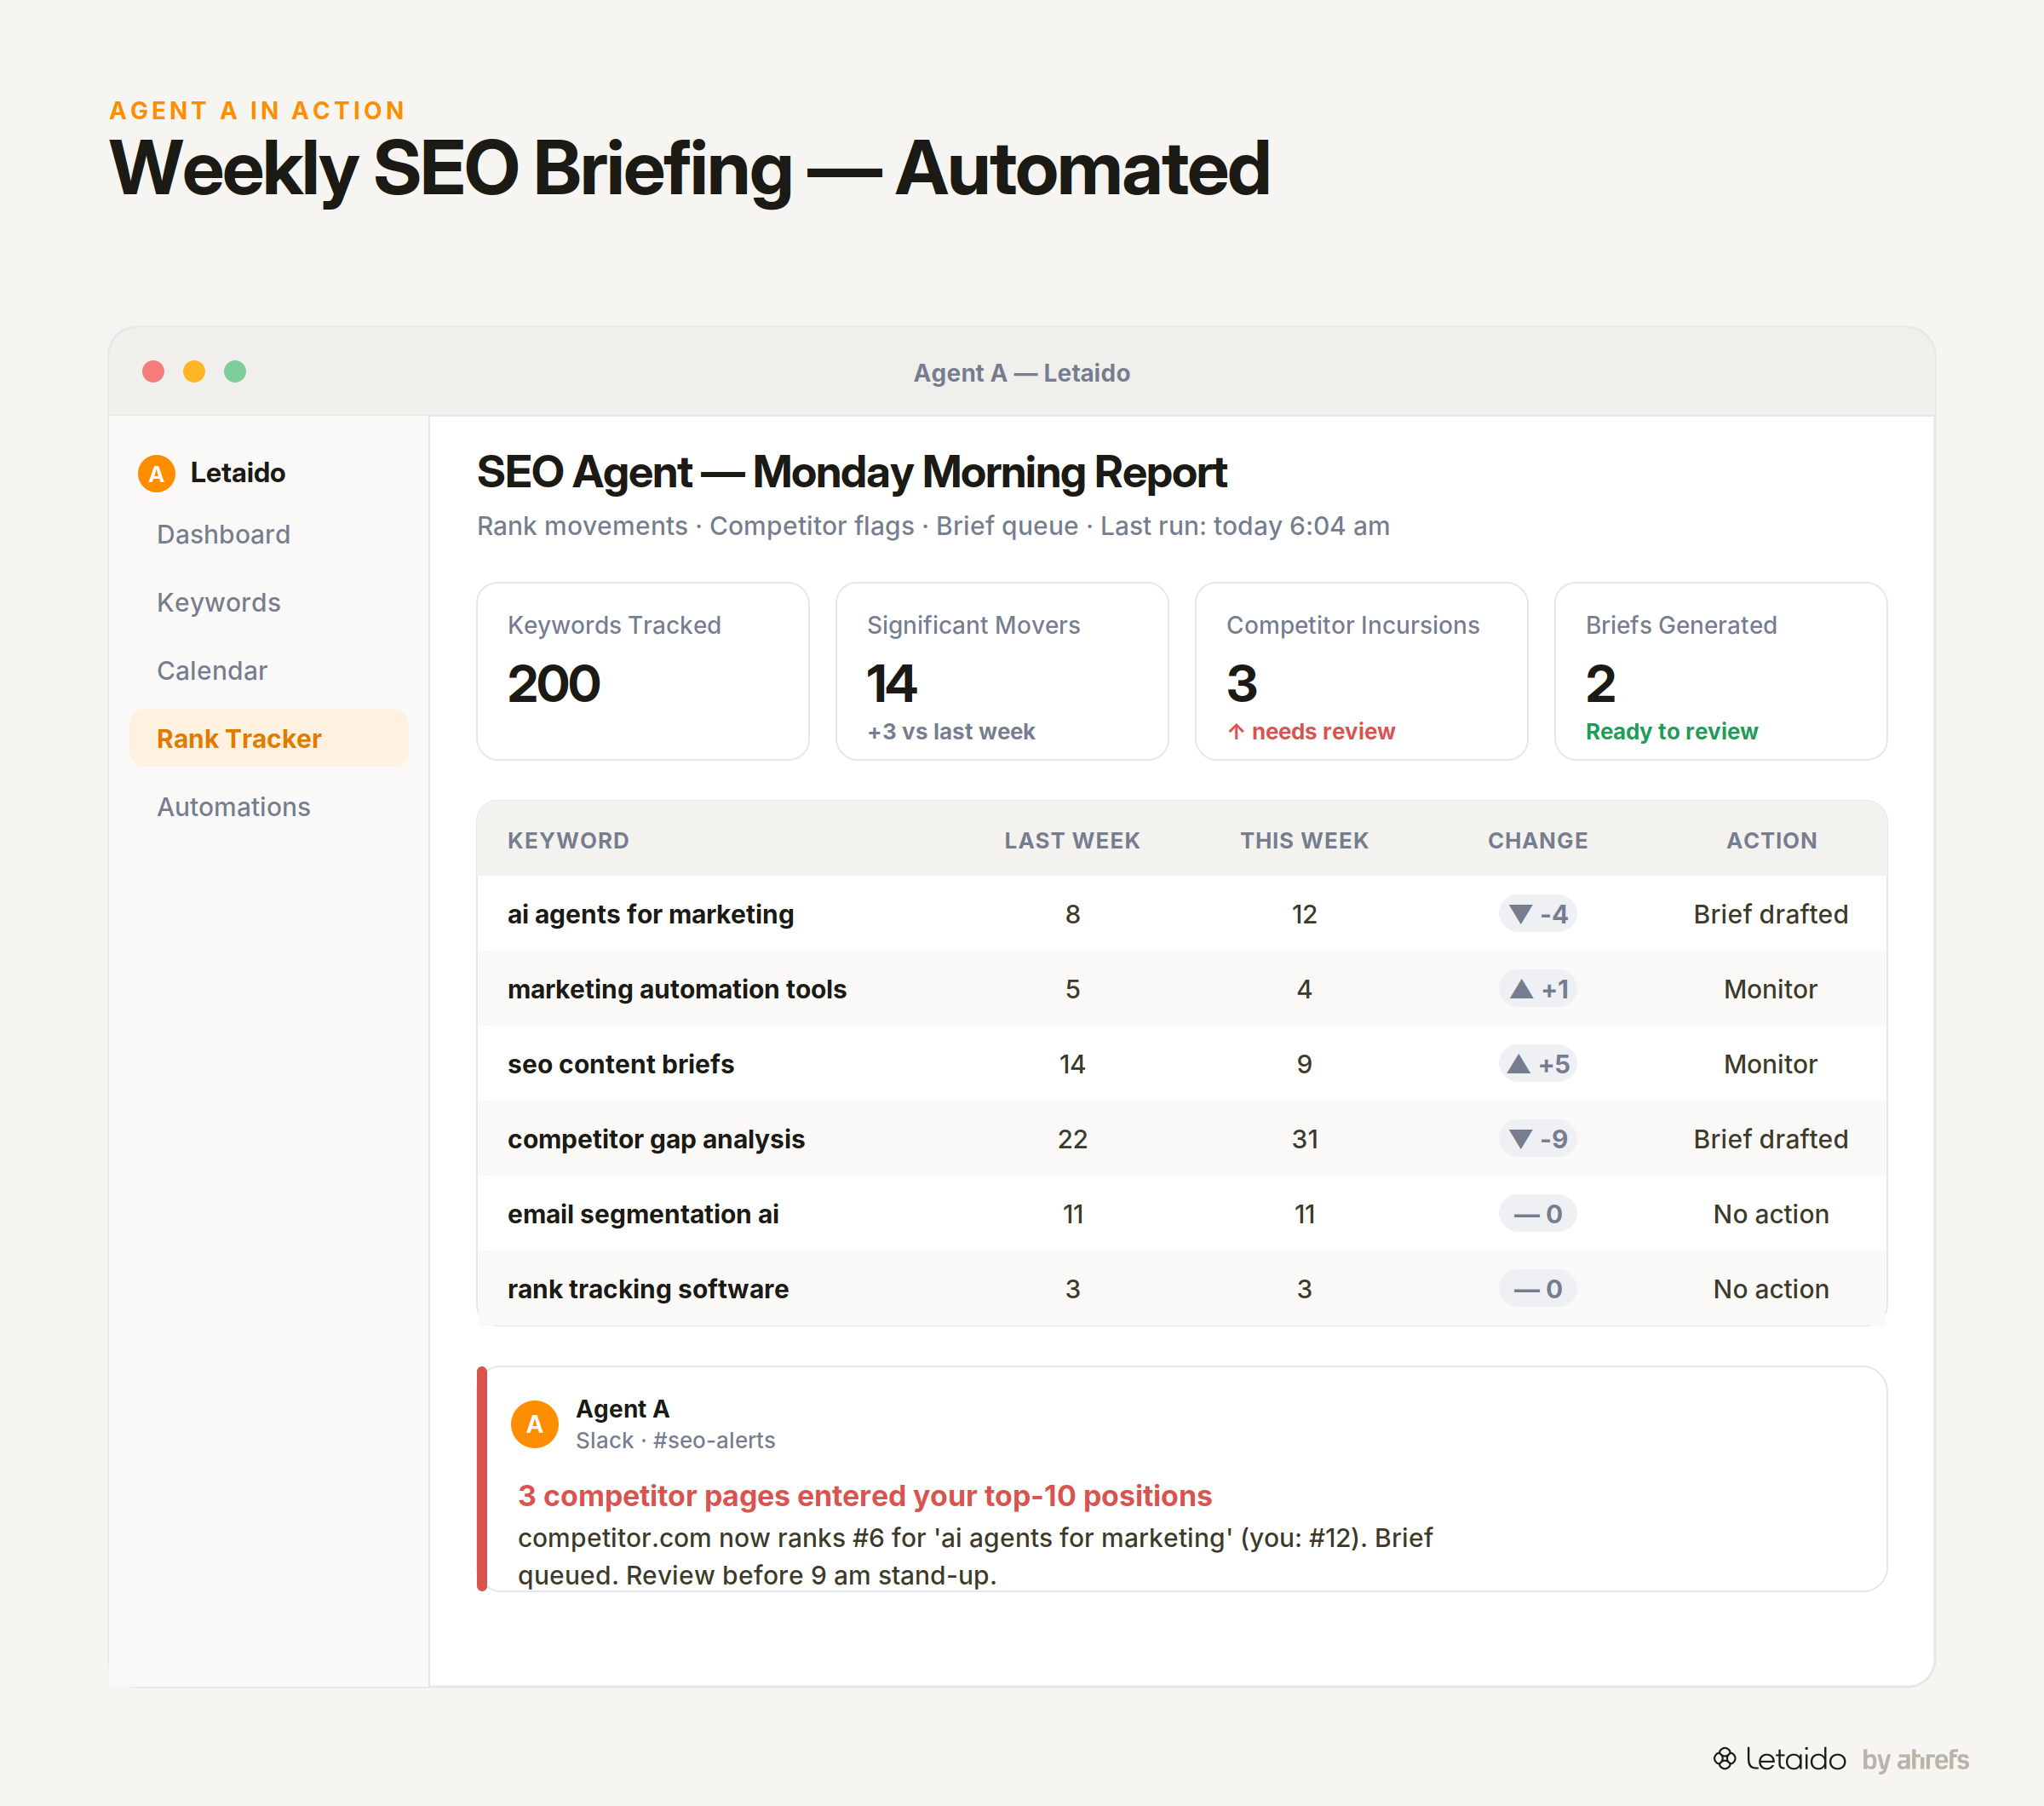Click the Agent A avatar in Slack alert
The width and height of the screenshot is (2044, 1806).
tap(534, 1424)
